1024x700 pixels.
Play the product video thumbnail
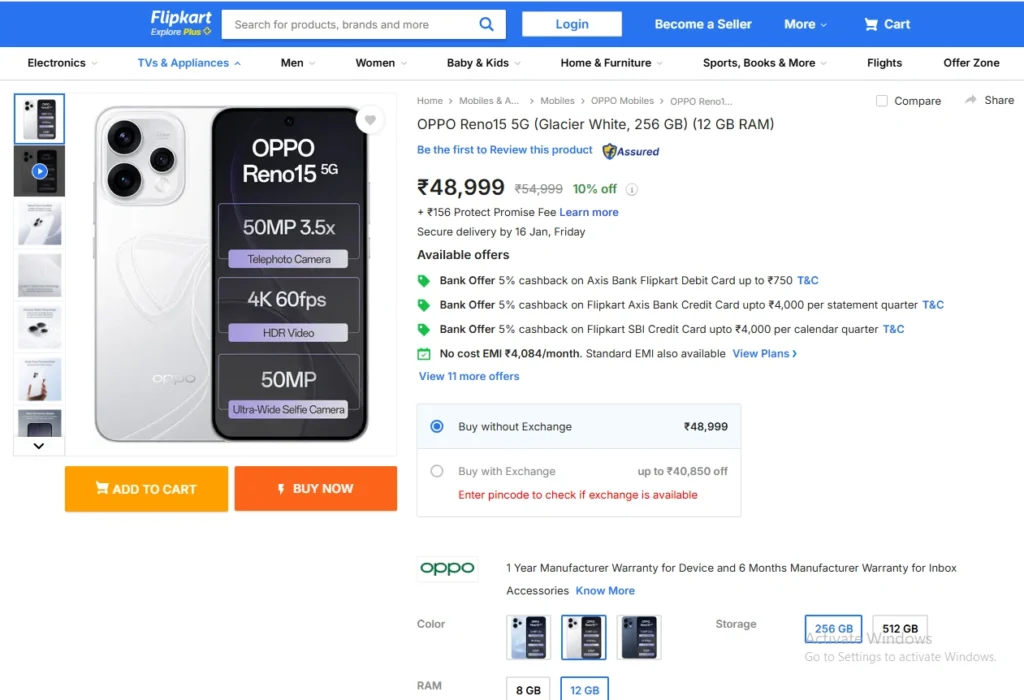pos(39,171)
